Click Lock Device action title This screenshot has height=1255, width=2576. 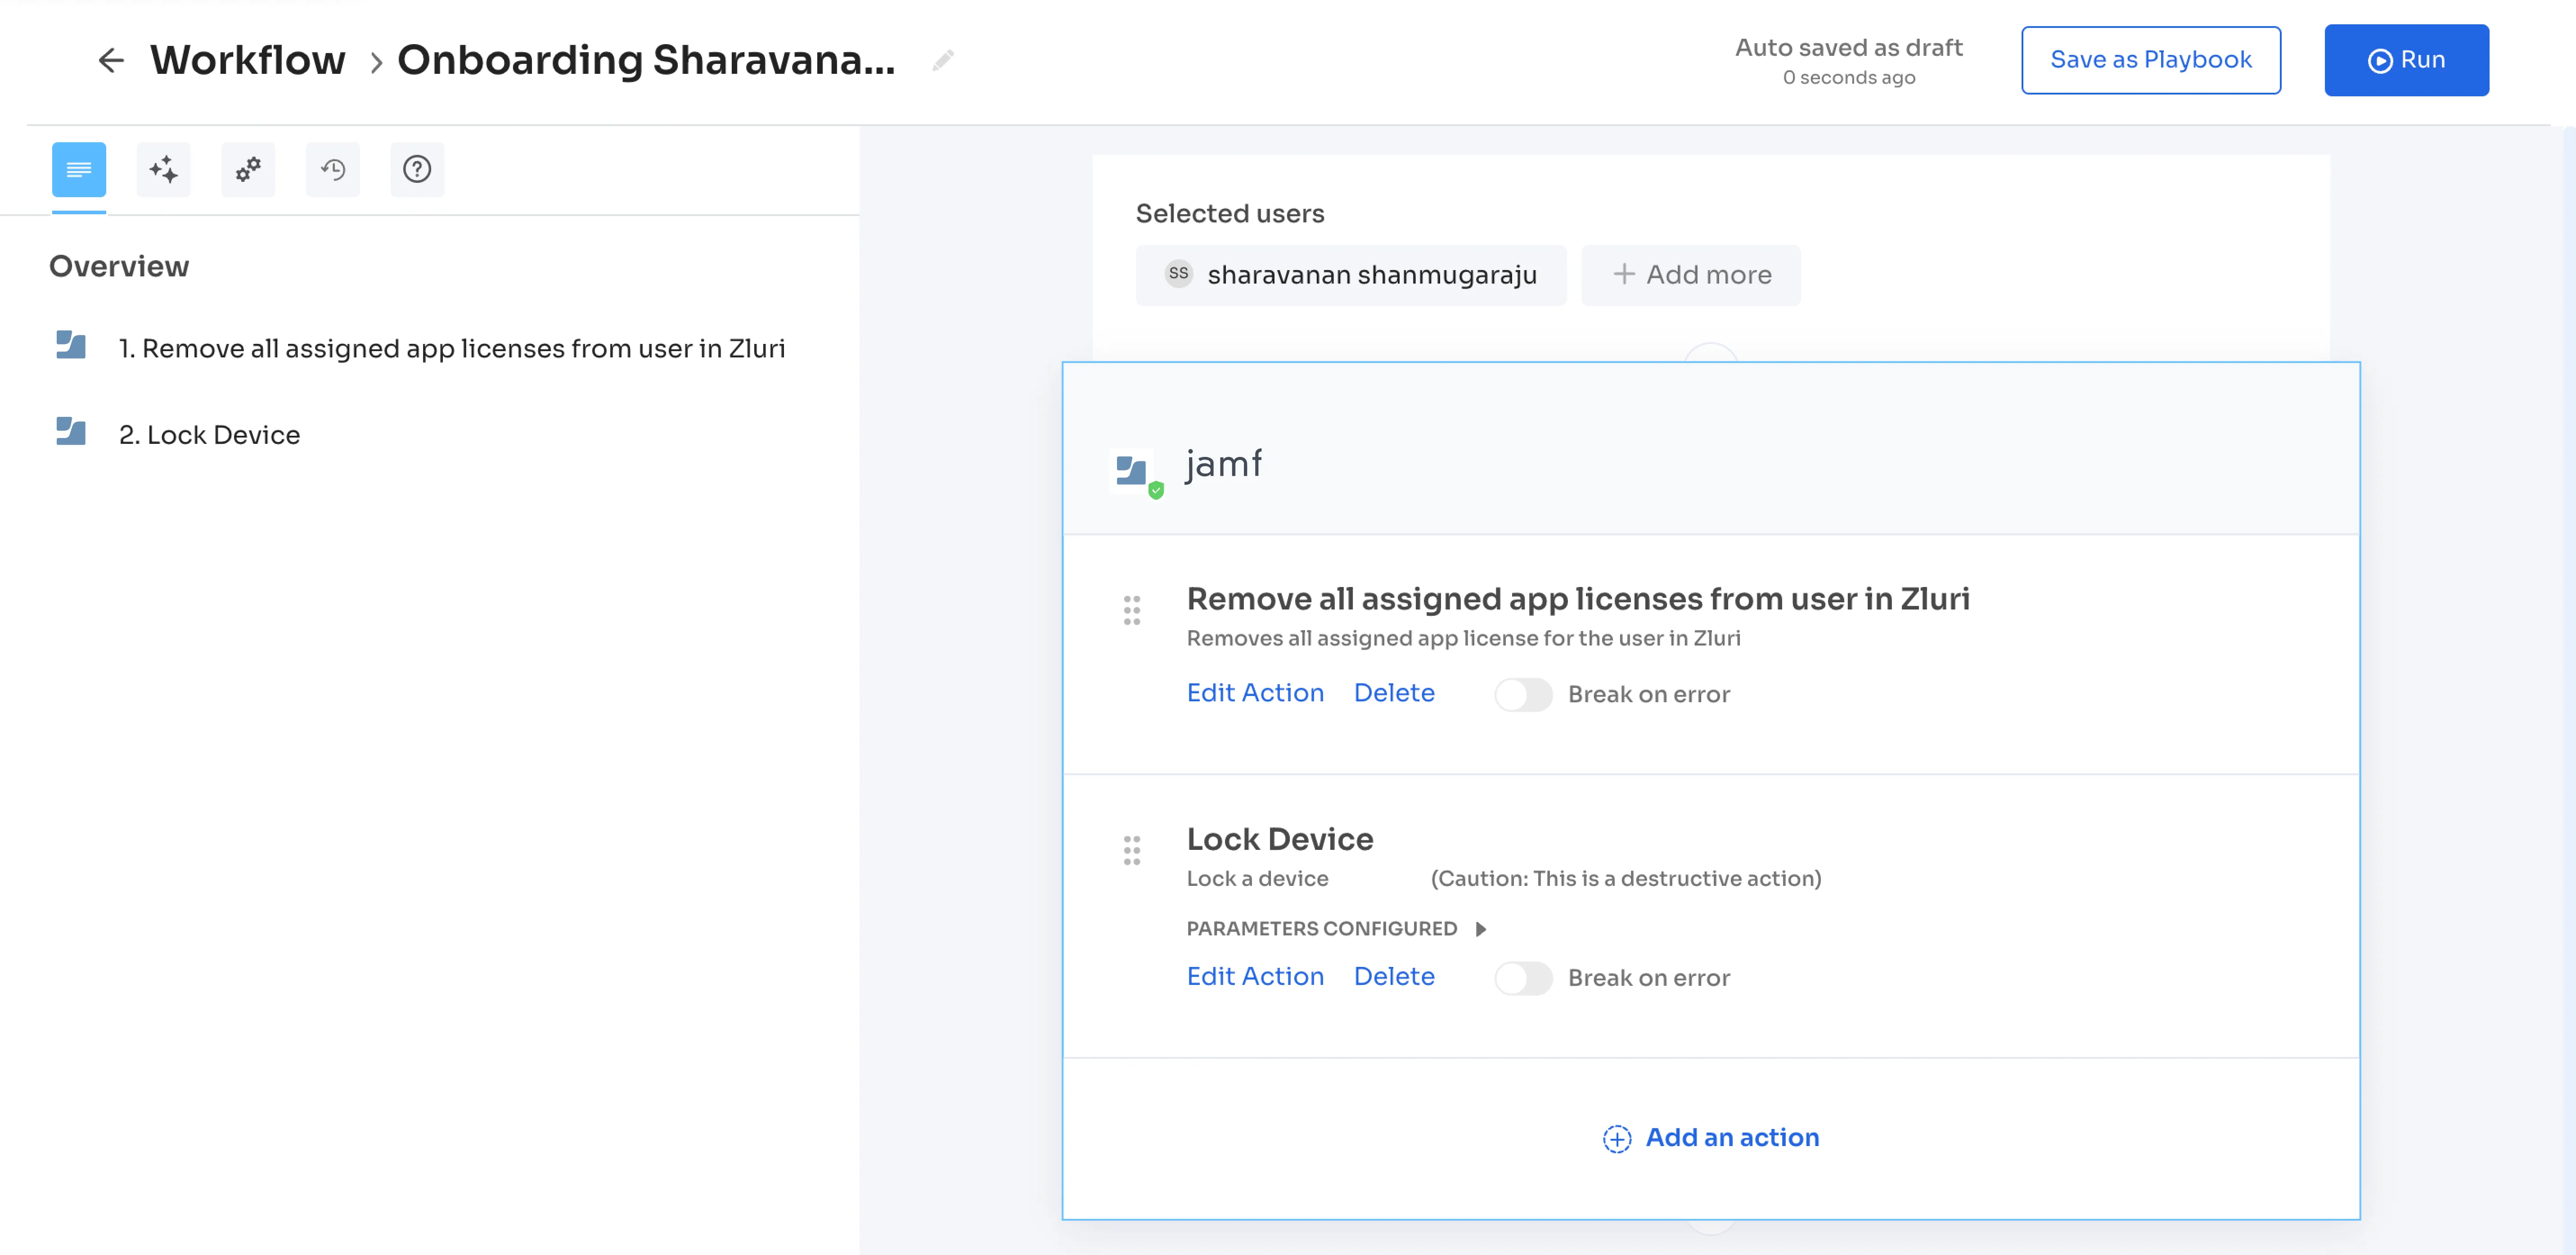click(x=1280, y=839)
